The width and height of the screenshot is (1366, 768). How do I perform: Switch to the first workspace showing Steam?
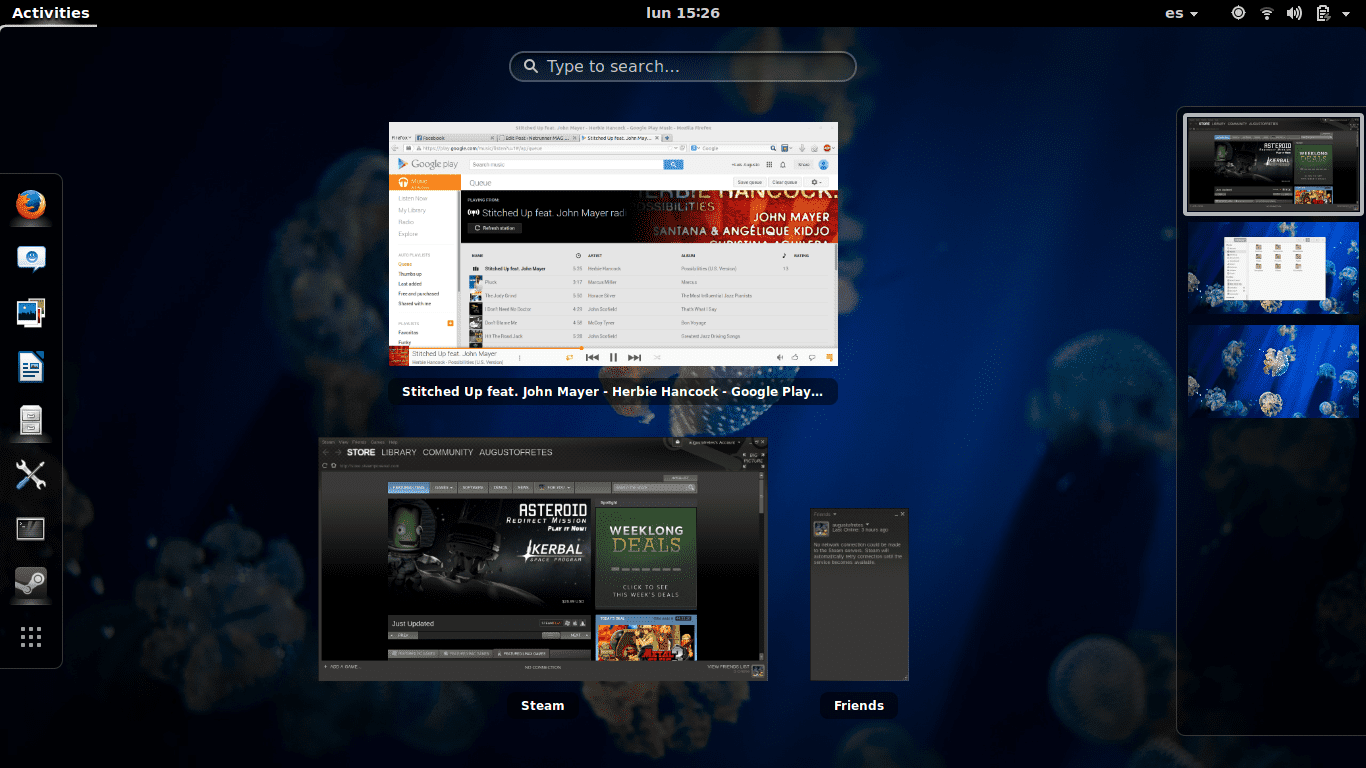(1273, 164)
